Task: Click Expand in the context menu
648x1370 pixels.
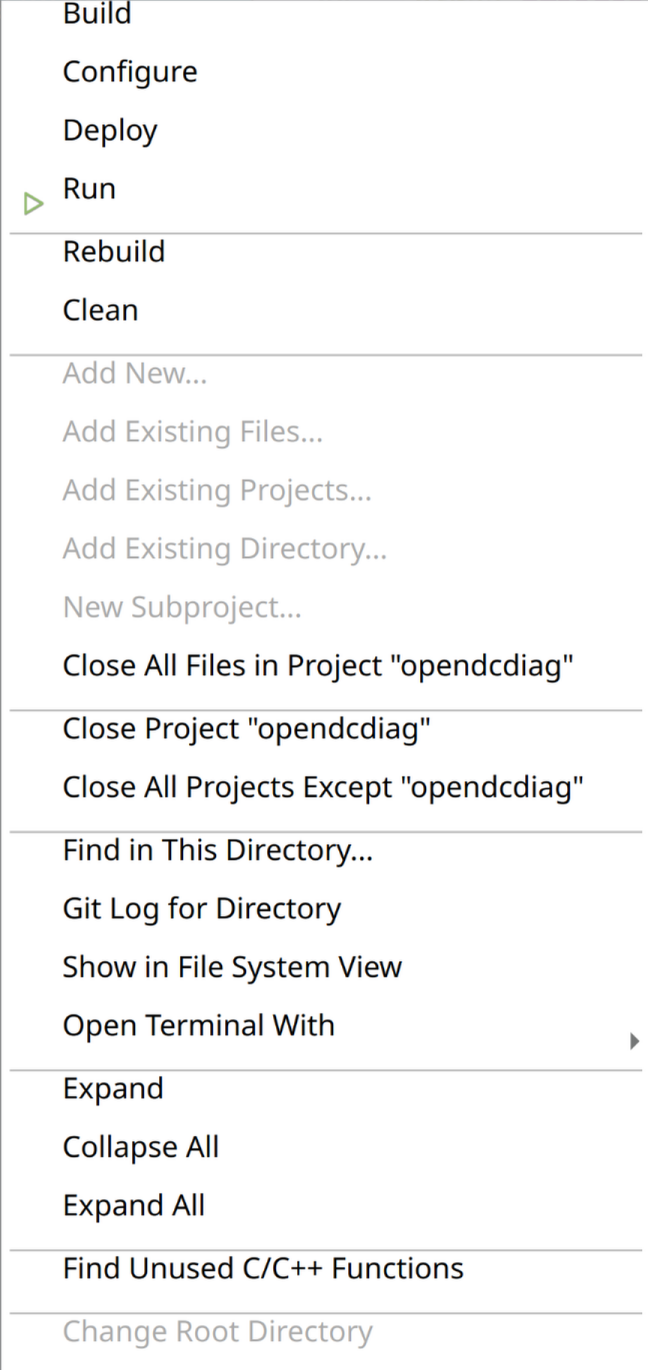Action: pos(113,1089)
